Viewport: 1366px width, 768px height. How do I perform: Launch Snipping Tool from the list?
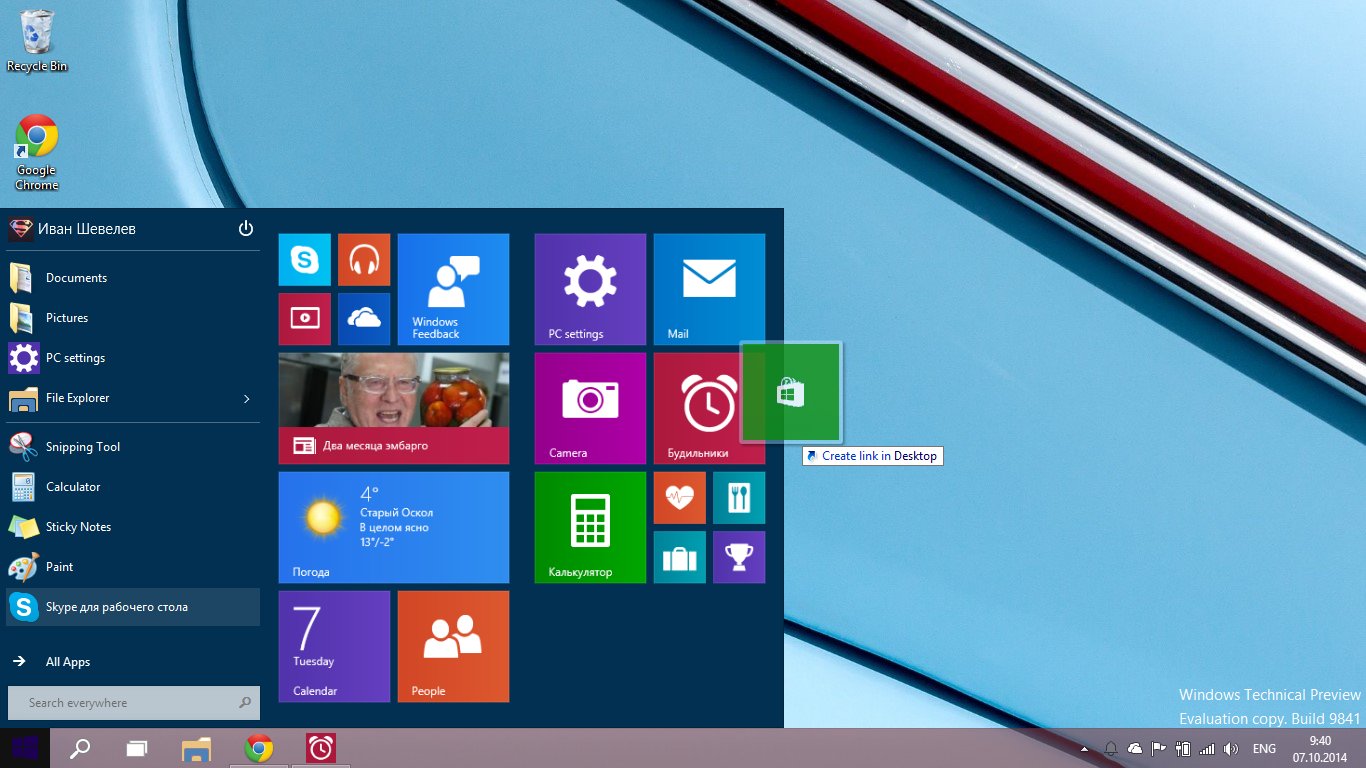point(133,447)
